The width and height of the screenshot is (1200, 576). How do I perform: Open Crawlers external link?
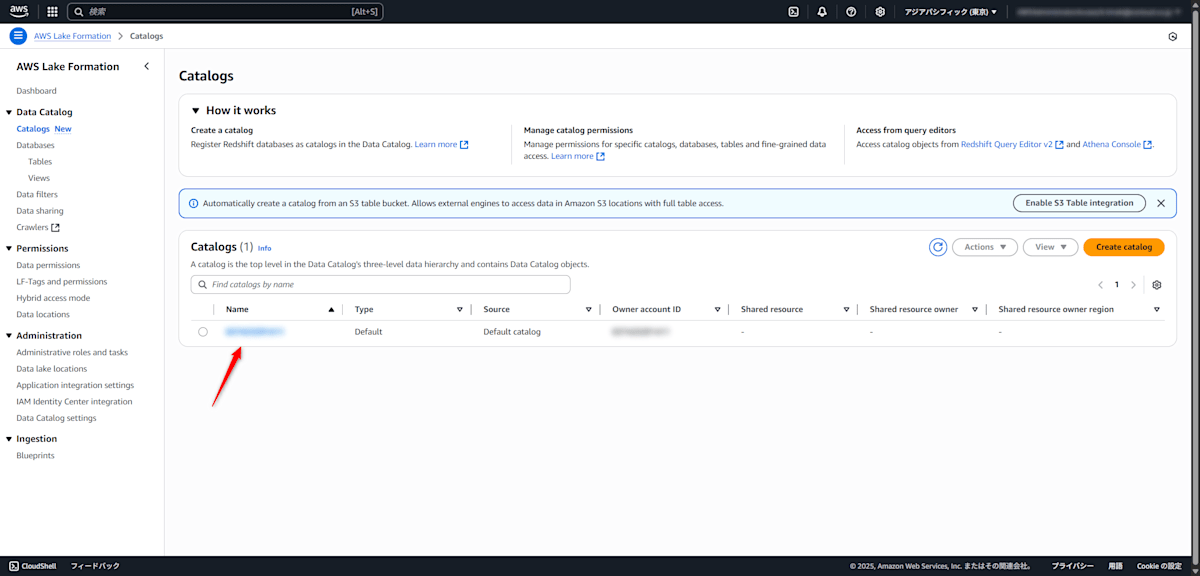click(x=38, y=227)
